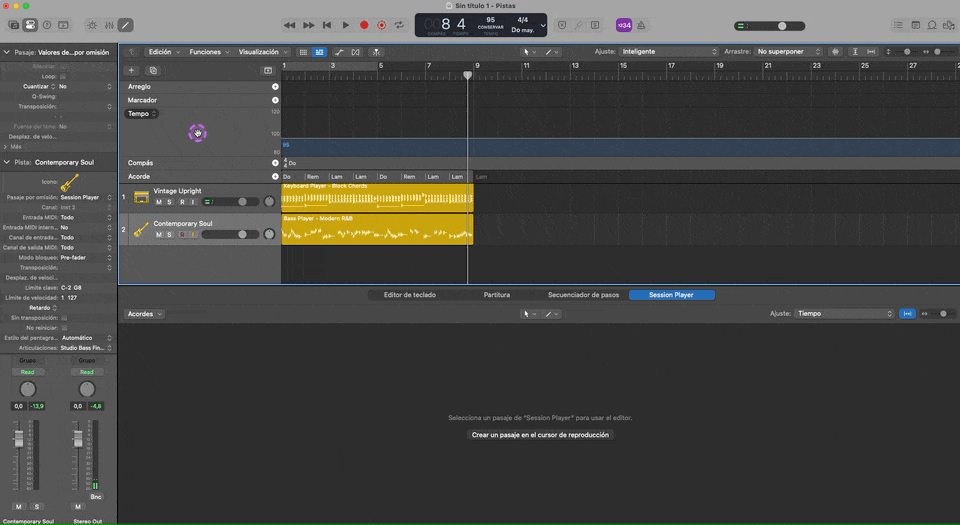
Task: Start playback with the Play button
Action: click(345, 25)
